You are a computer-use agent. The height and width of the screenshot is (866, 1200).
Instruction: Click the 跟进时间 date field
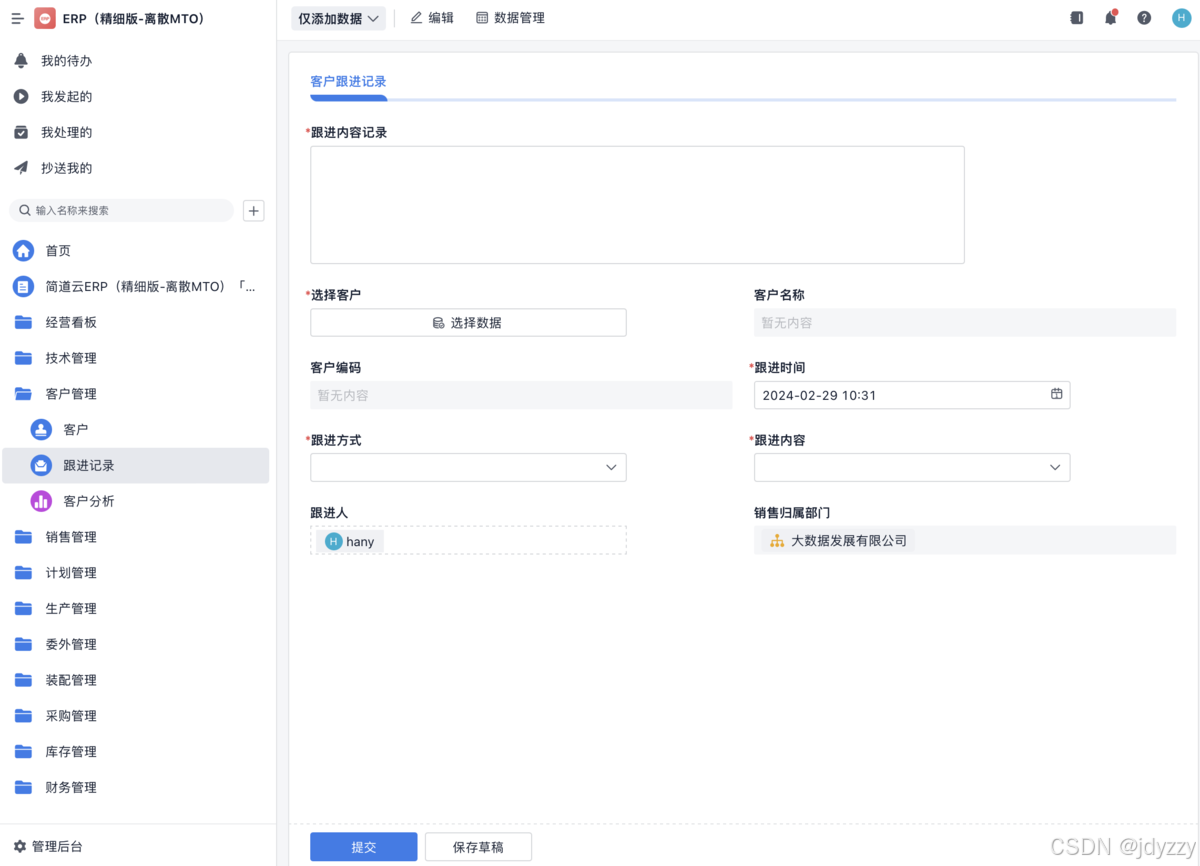tap(912, 395)
